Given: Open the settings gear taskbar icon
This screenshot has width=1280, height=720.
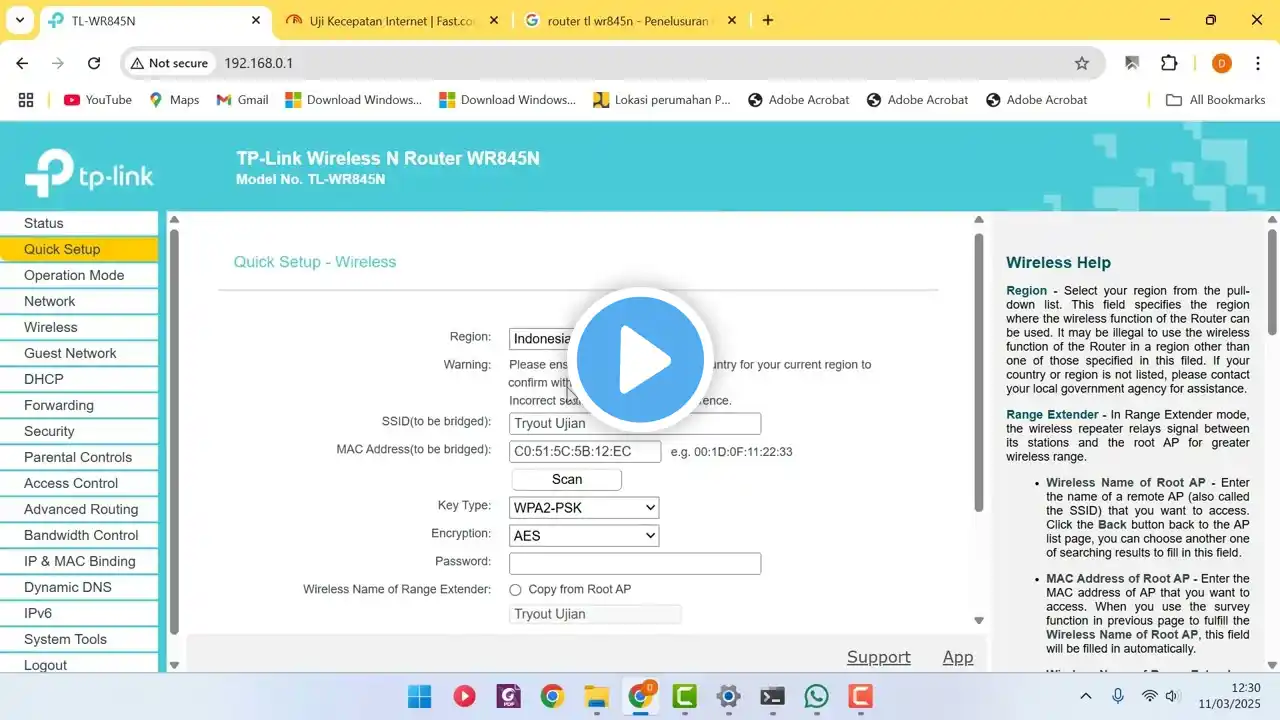Looking at the screenshot, I should coord(728,696).
